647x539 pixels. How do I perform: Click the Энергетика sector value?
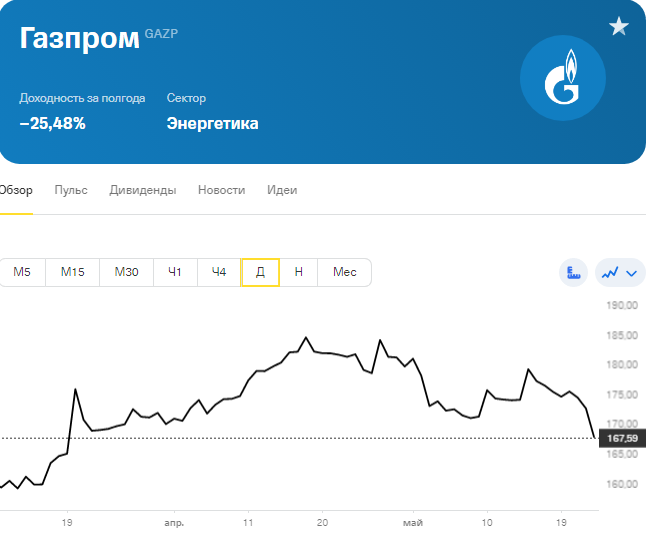[x=213, y=123]
